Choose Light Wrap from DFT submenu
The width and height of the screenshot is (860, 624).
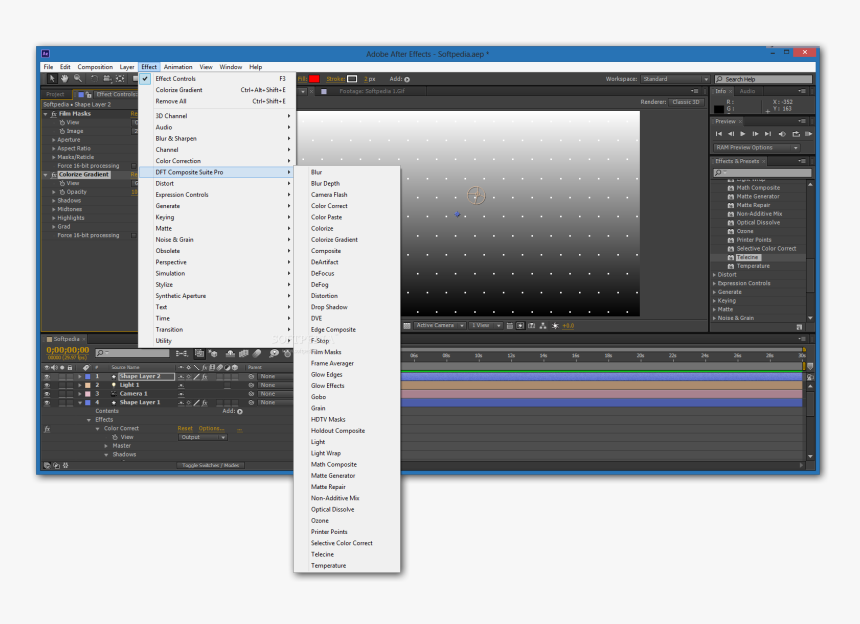(x=326, y=453)
